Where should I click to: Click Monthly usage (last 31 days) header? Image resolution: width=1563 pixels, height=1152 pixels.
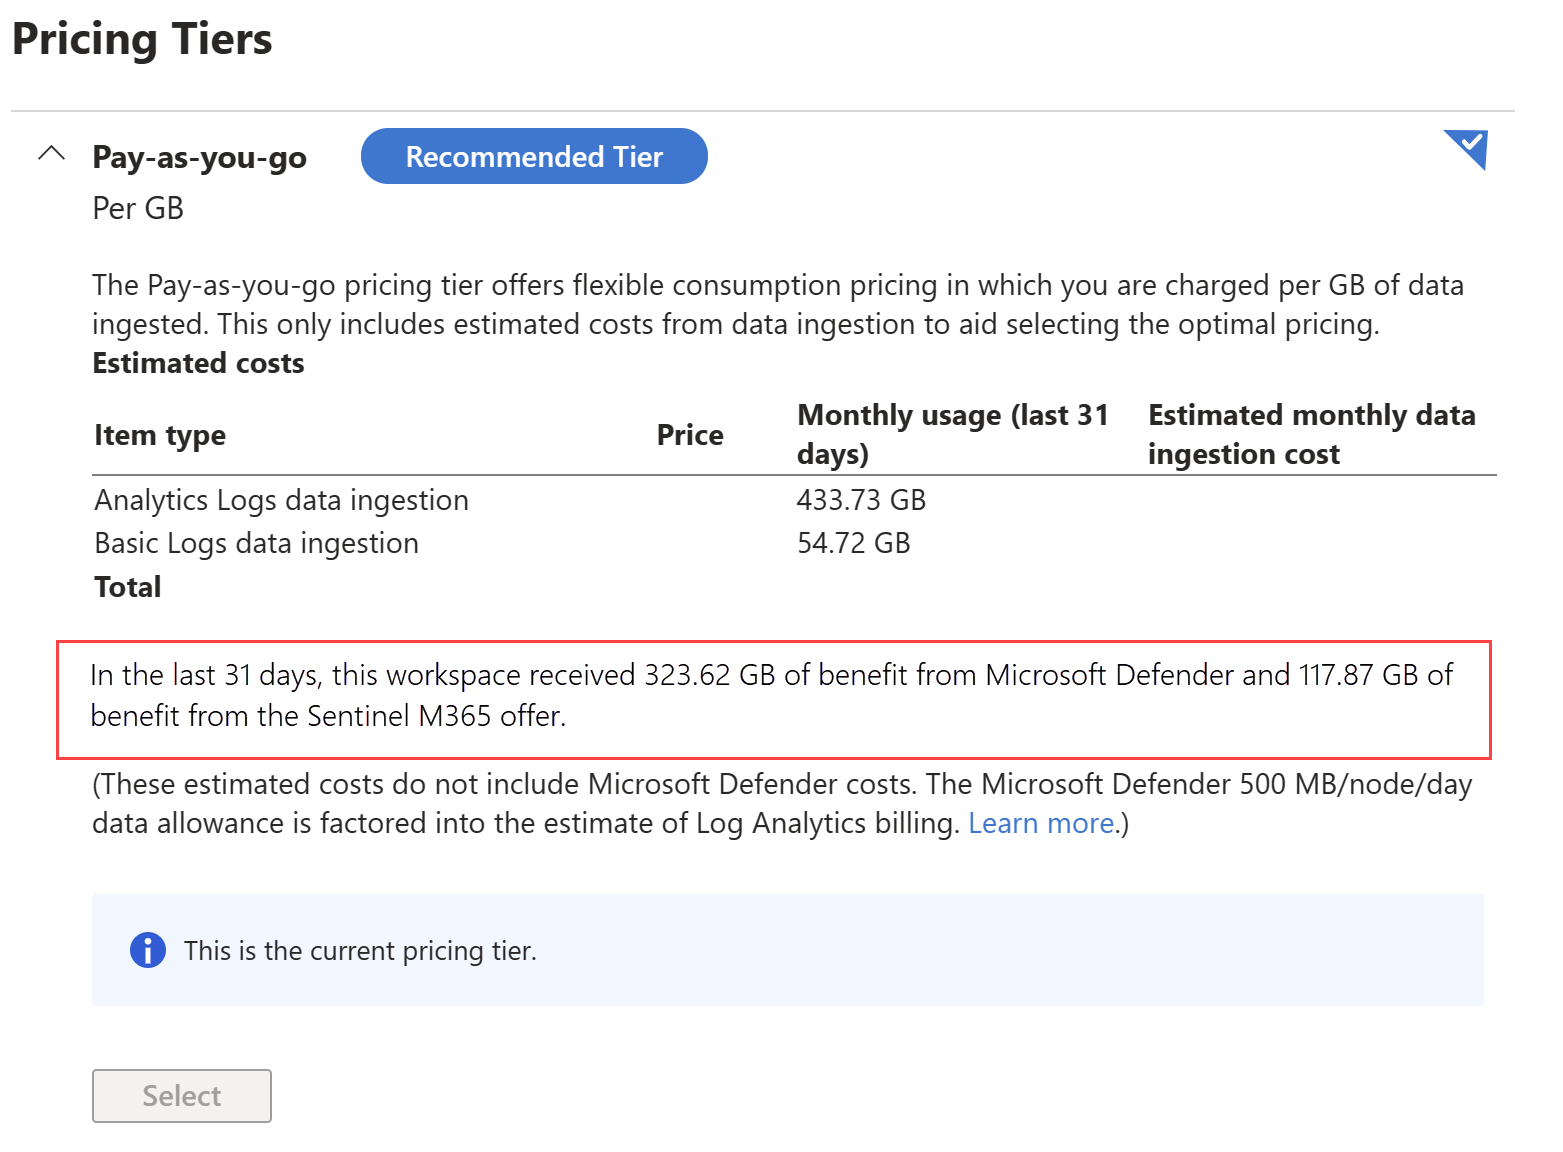coord(951,434)
